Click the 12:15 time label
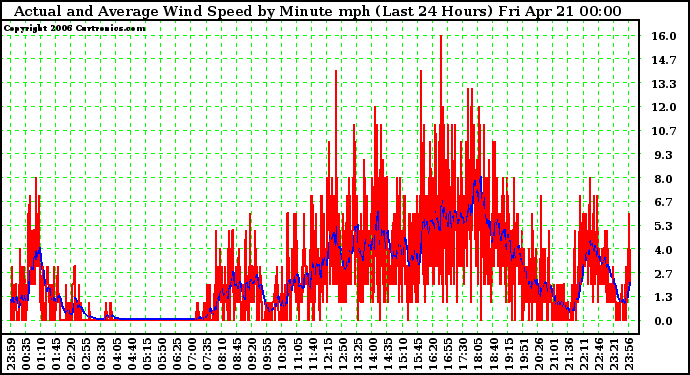Screen dimensions: 690x375 point(327,354)
